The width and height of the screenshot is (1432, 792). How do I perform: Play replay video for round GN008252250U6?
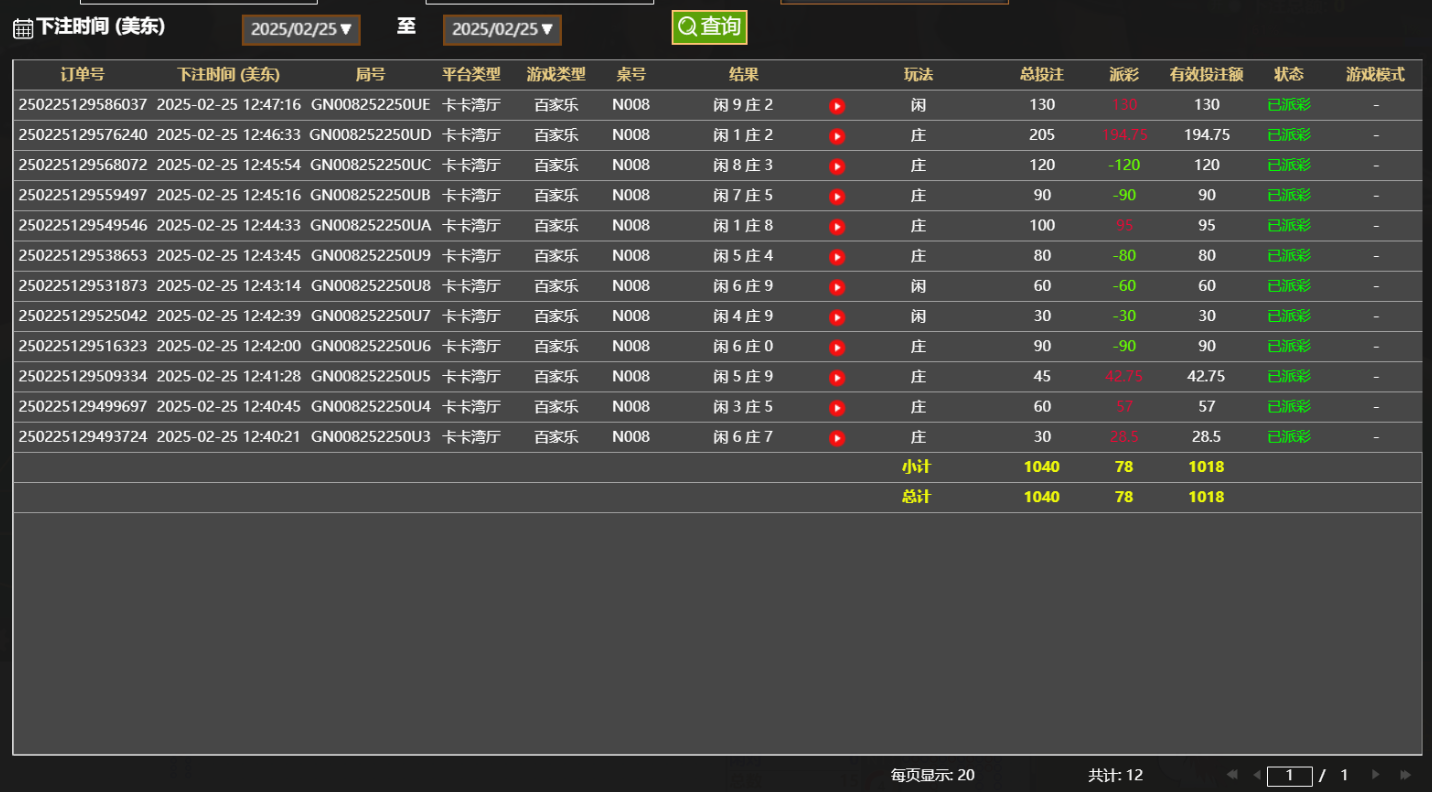pos(837,348)
